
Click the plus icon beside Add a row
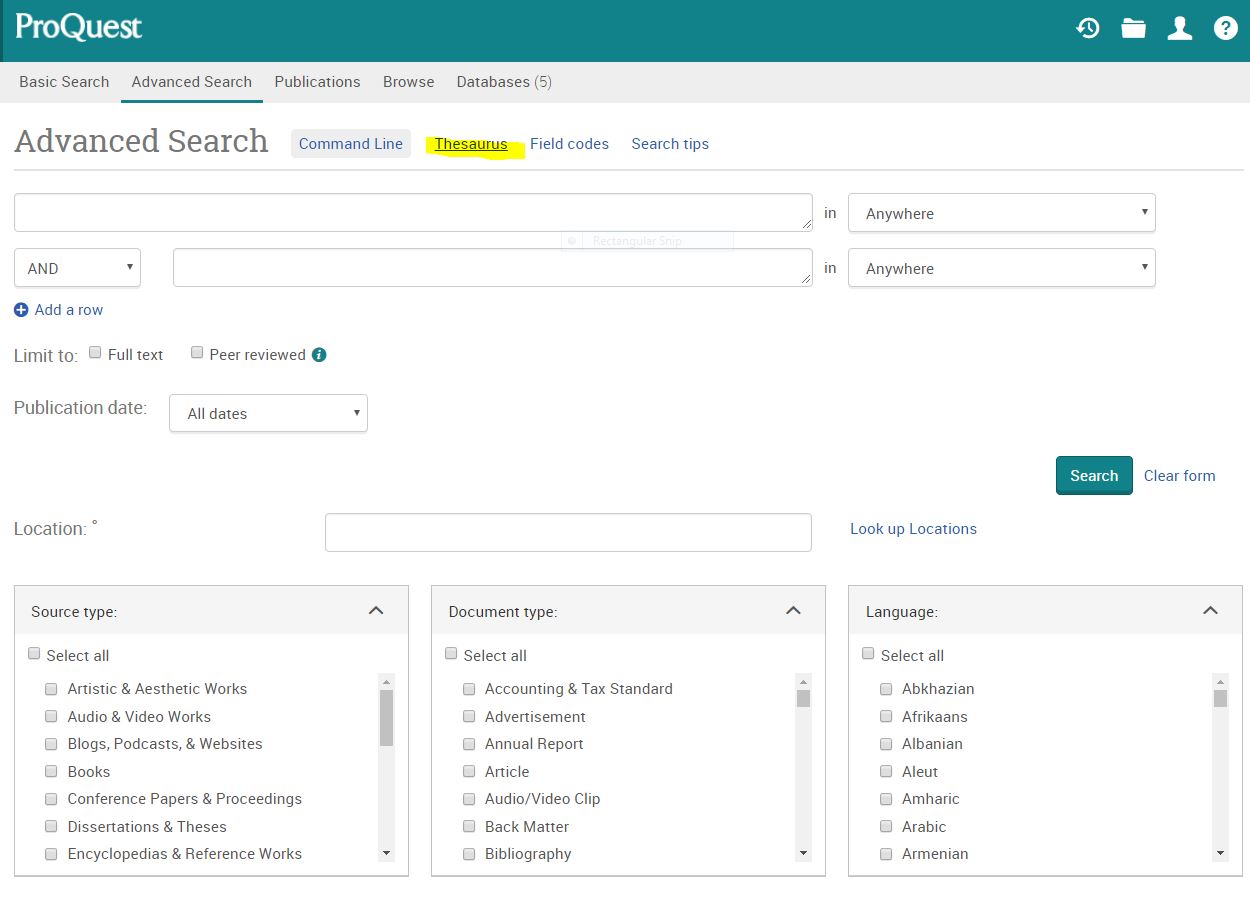(x=21, y=310)
